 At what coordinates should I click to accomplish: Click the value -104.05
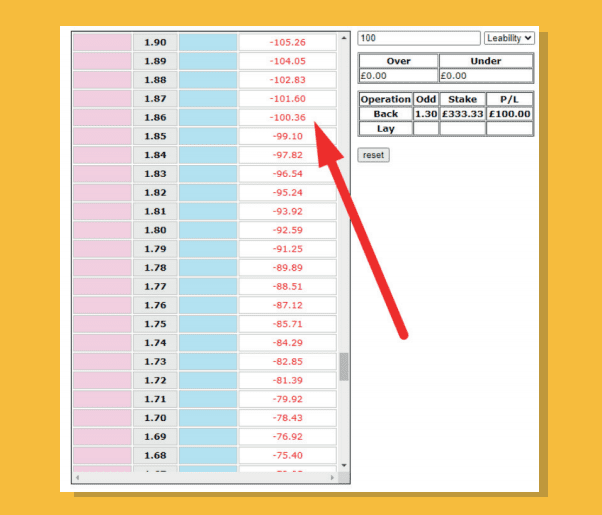[288, 61]
